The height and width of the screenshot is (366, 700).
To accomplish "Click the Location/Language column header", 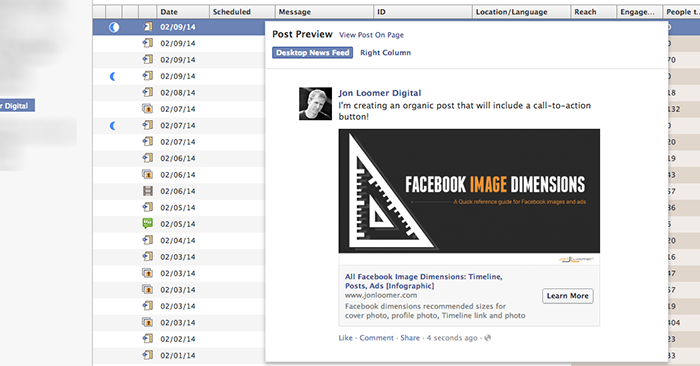I will 521,12.
